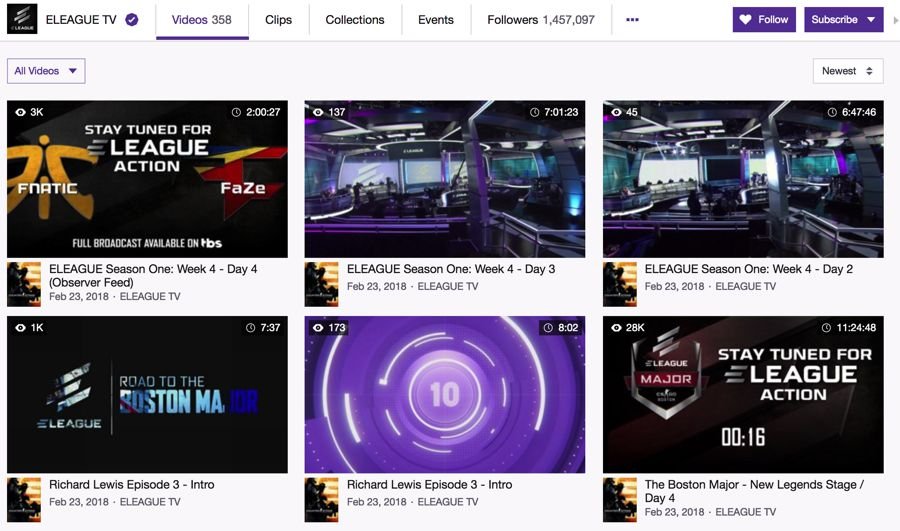Viewport: 900px width, 531px height.
Task: Play the Road to the Boston Major thumbnail
Action: [148, 395]
